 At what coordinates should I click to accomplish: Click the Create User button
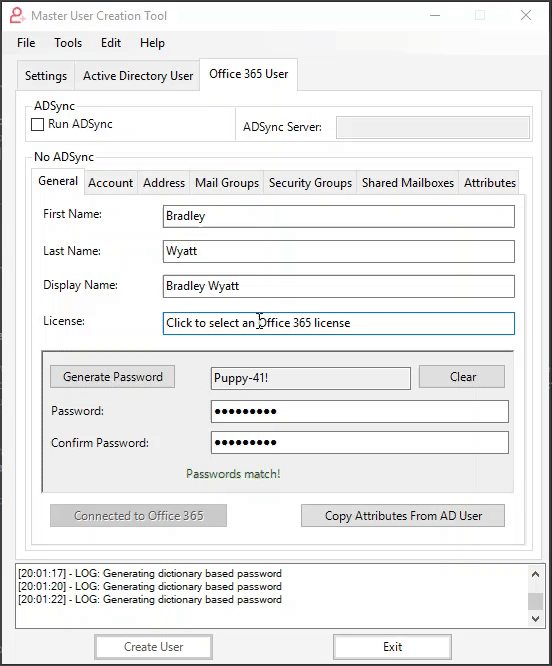point(153,647)
